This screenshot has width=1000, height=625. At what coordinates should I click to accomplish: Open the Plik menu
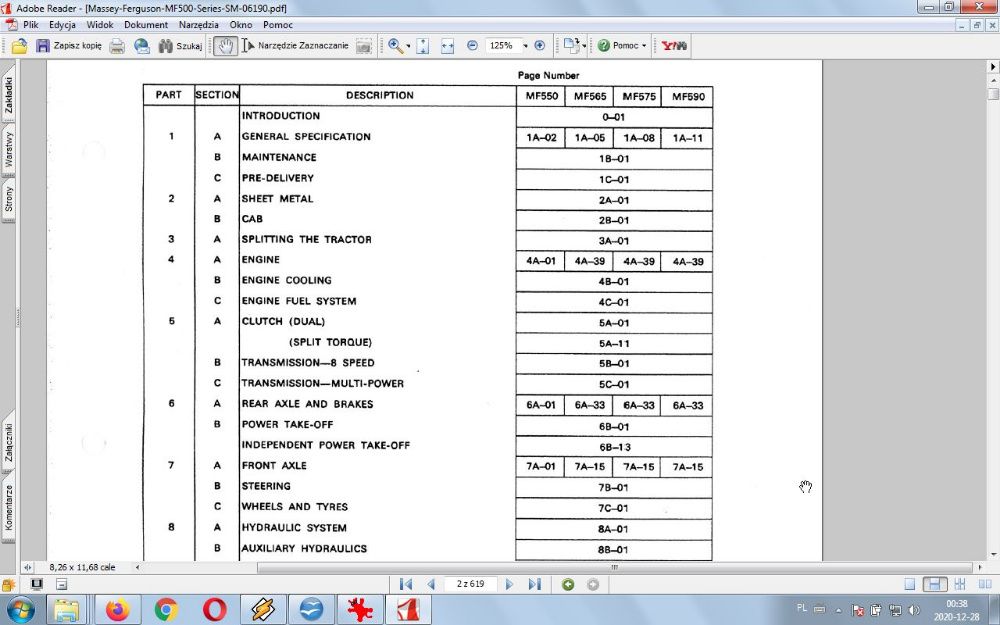[x=31, y=25]
